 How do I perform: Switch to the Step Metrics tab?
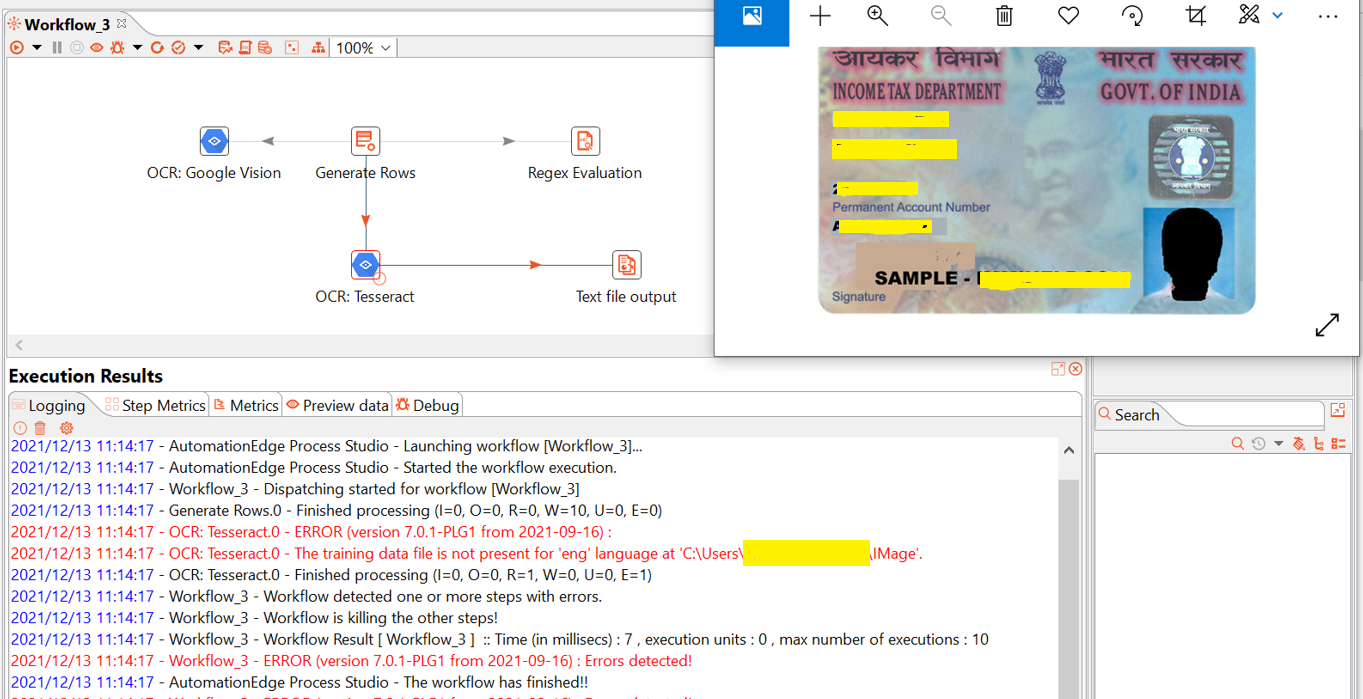(155, 405)
